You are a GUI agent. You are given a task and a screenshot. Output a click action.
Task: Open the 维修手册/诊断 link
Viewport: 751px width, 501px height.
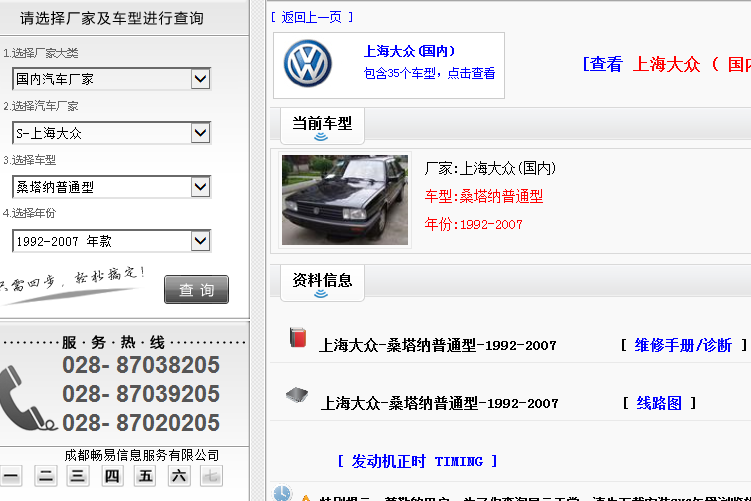683,345
